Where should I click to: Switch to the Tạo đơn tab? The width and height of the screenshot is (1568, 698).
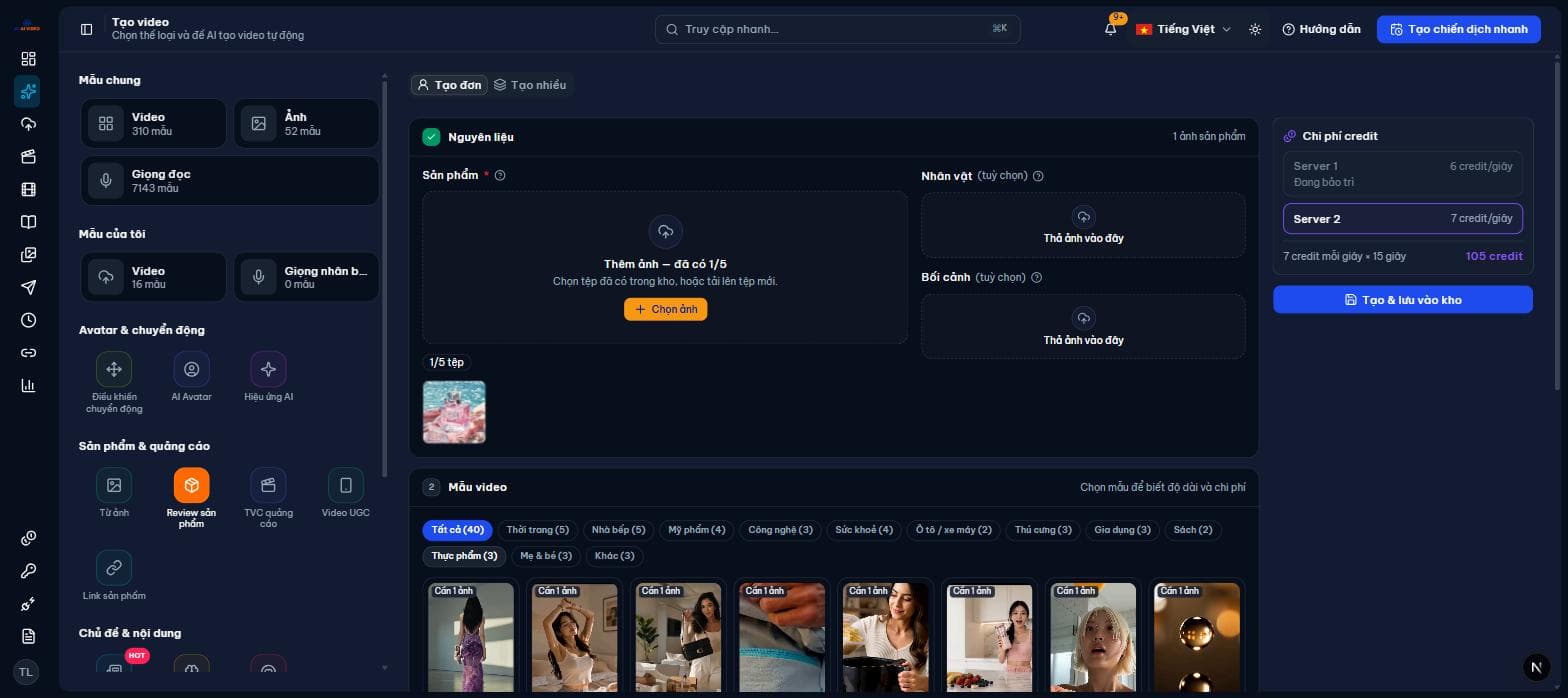pyautogui.click(x=449, y=85)
